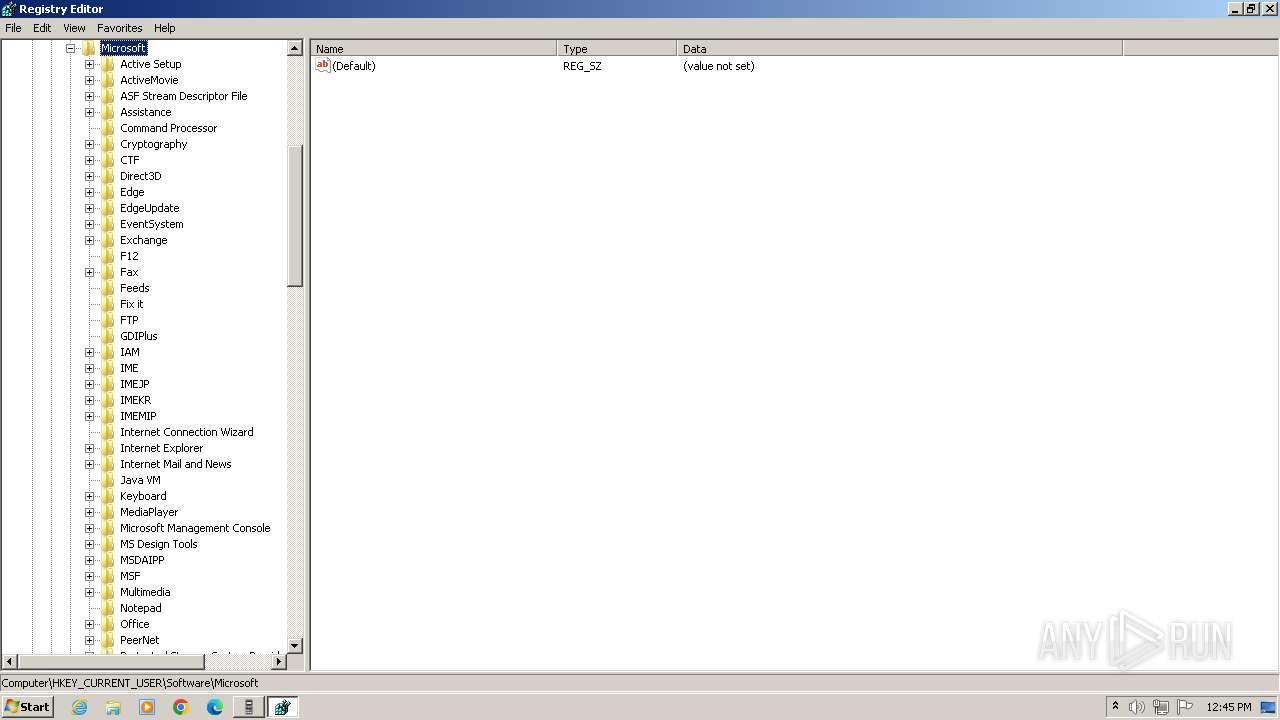Select the Internet Mail and News key

point(176,464)
